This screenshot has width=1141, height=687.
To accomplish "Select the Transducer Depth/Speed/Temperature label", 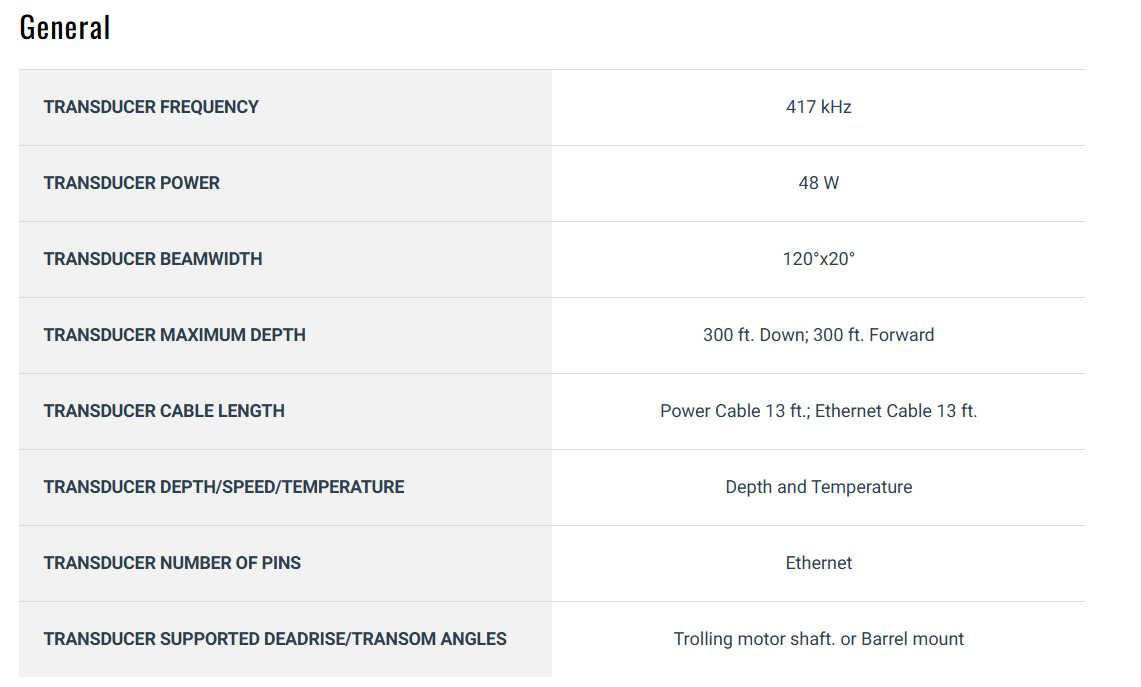I will tap(224, 487).
